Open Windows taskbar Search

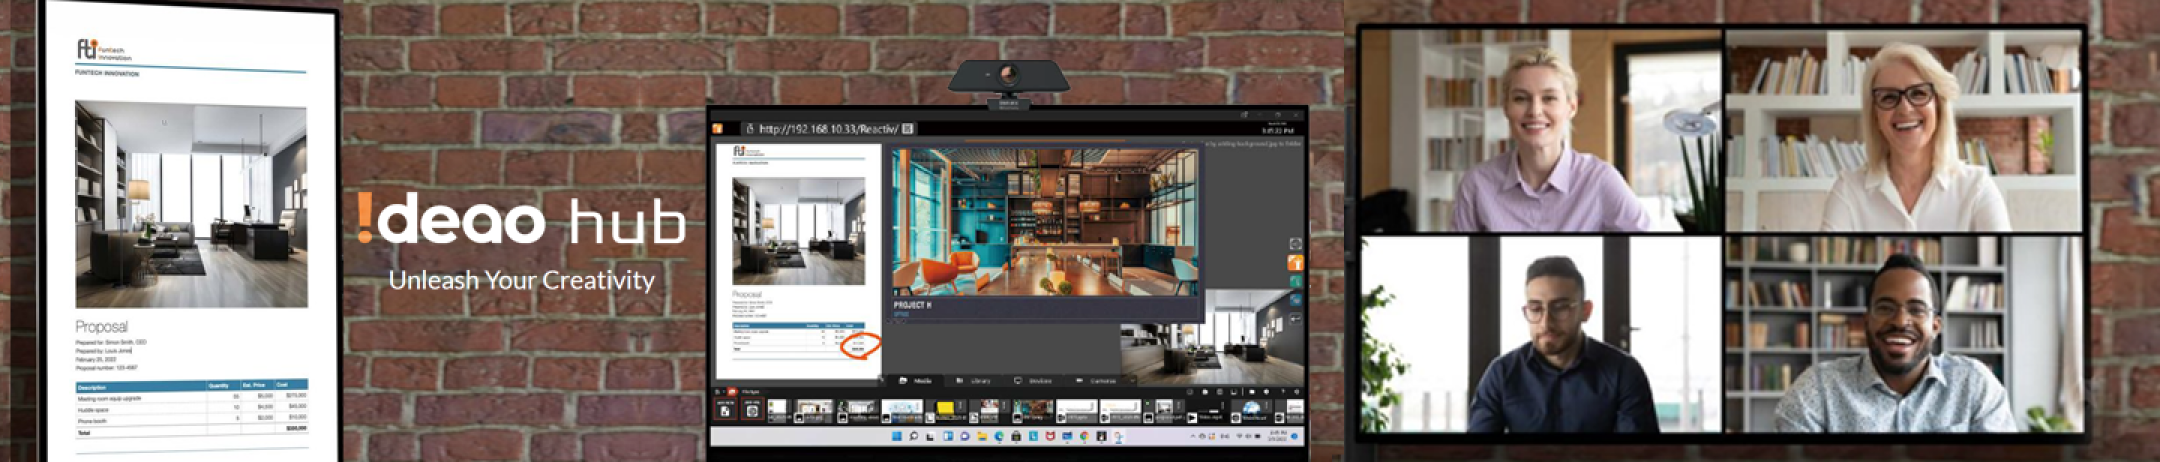tap(914, 436)
